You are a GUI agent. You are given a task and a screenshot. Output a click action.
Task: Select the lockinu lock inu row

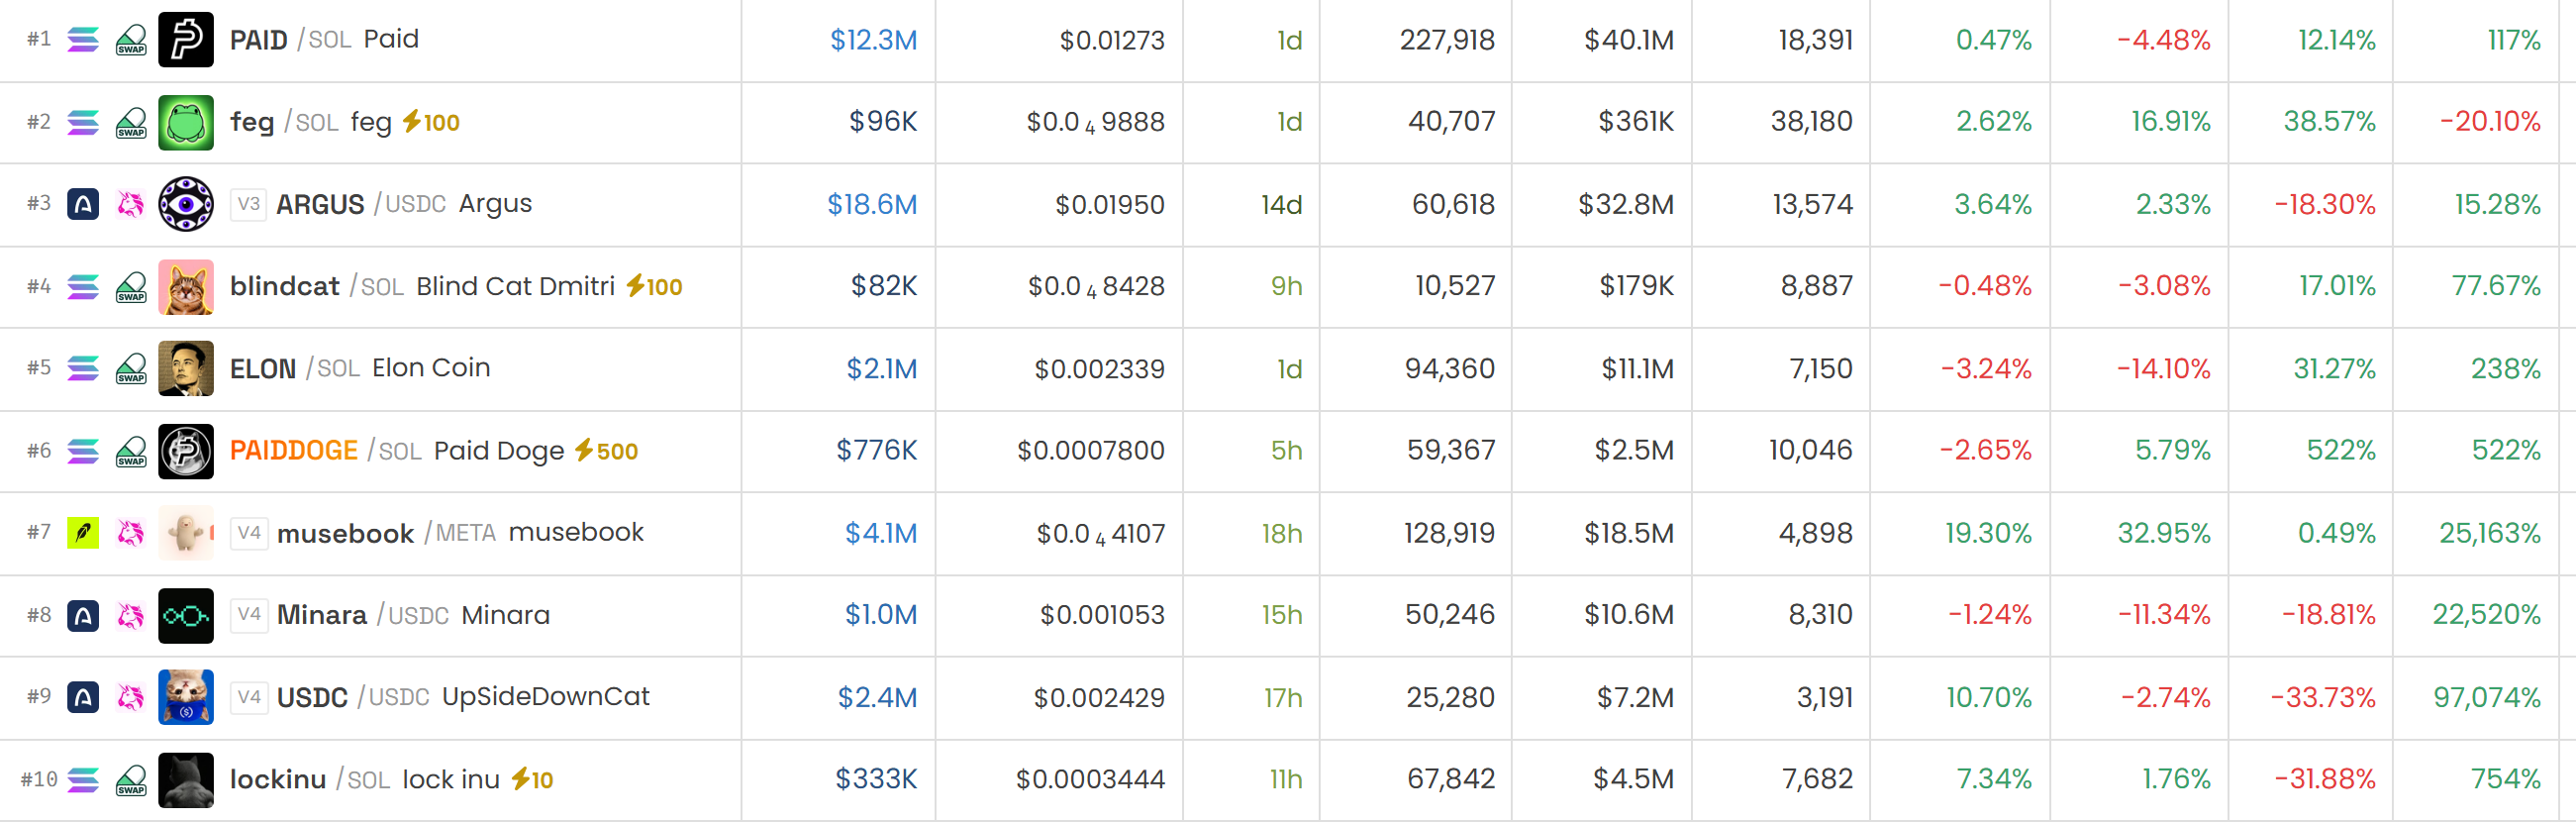point(1288,780)
